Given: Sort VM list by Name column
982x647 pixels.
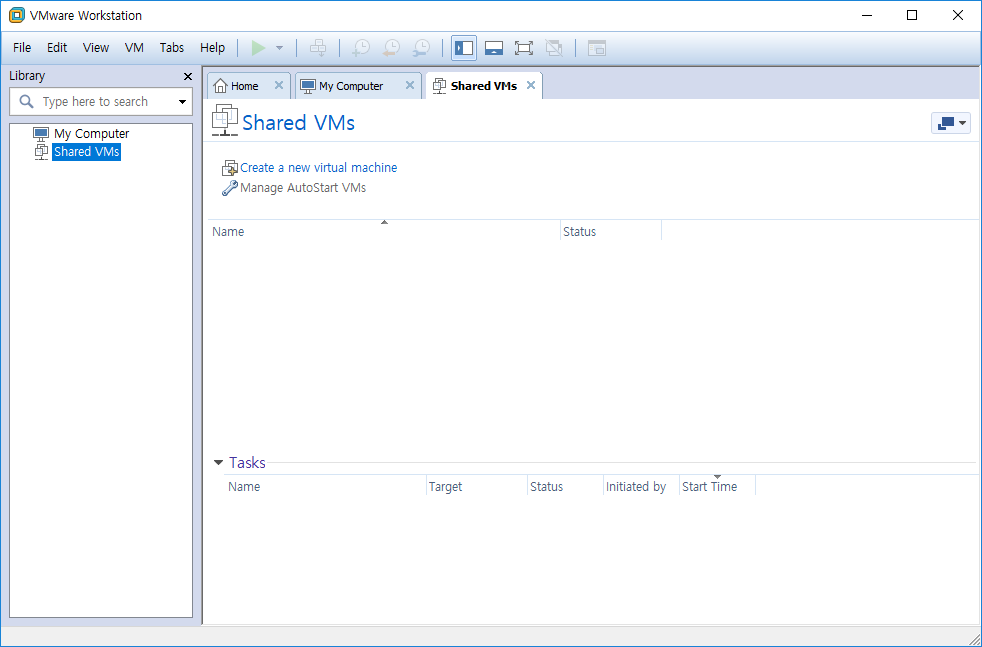Looking at the screenshot, I should click(x=384, y=231).
